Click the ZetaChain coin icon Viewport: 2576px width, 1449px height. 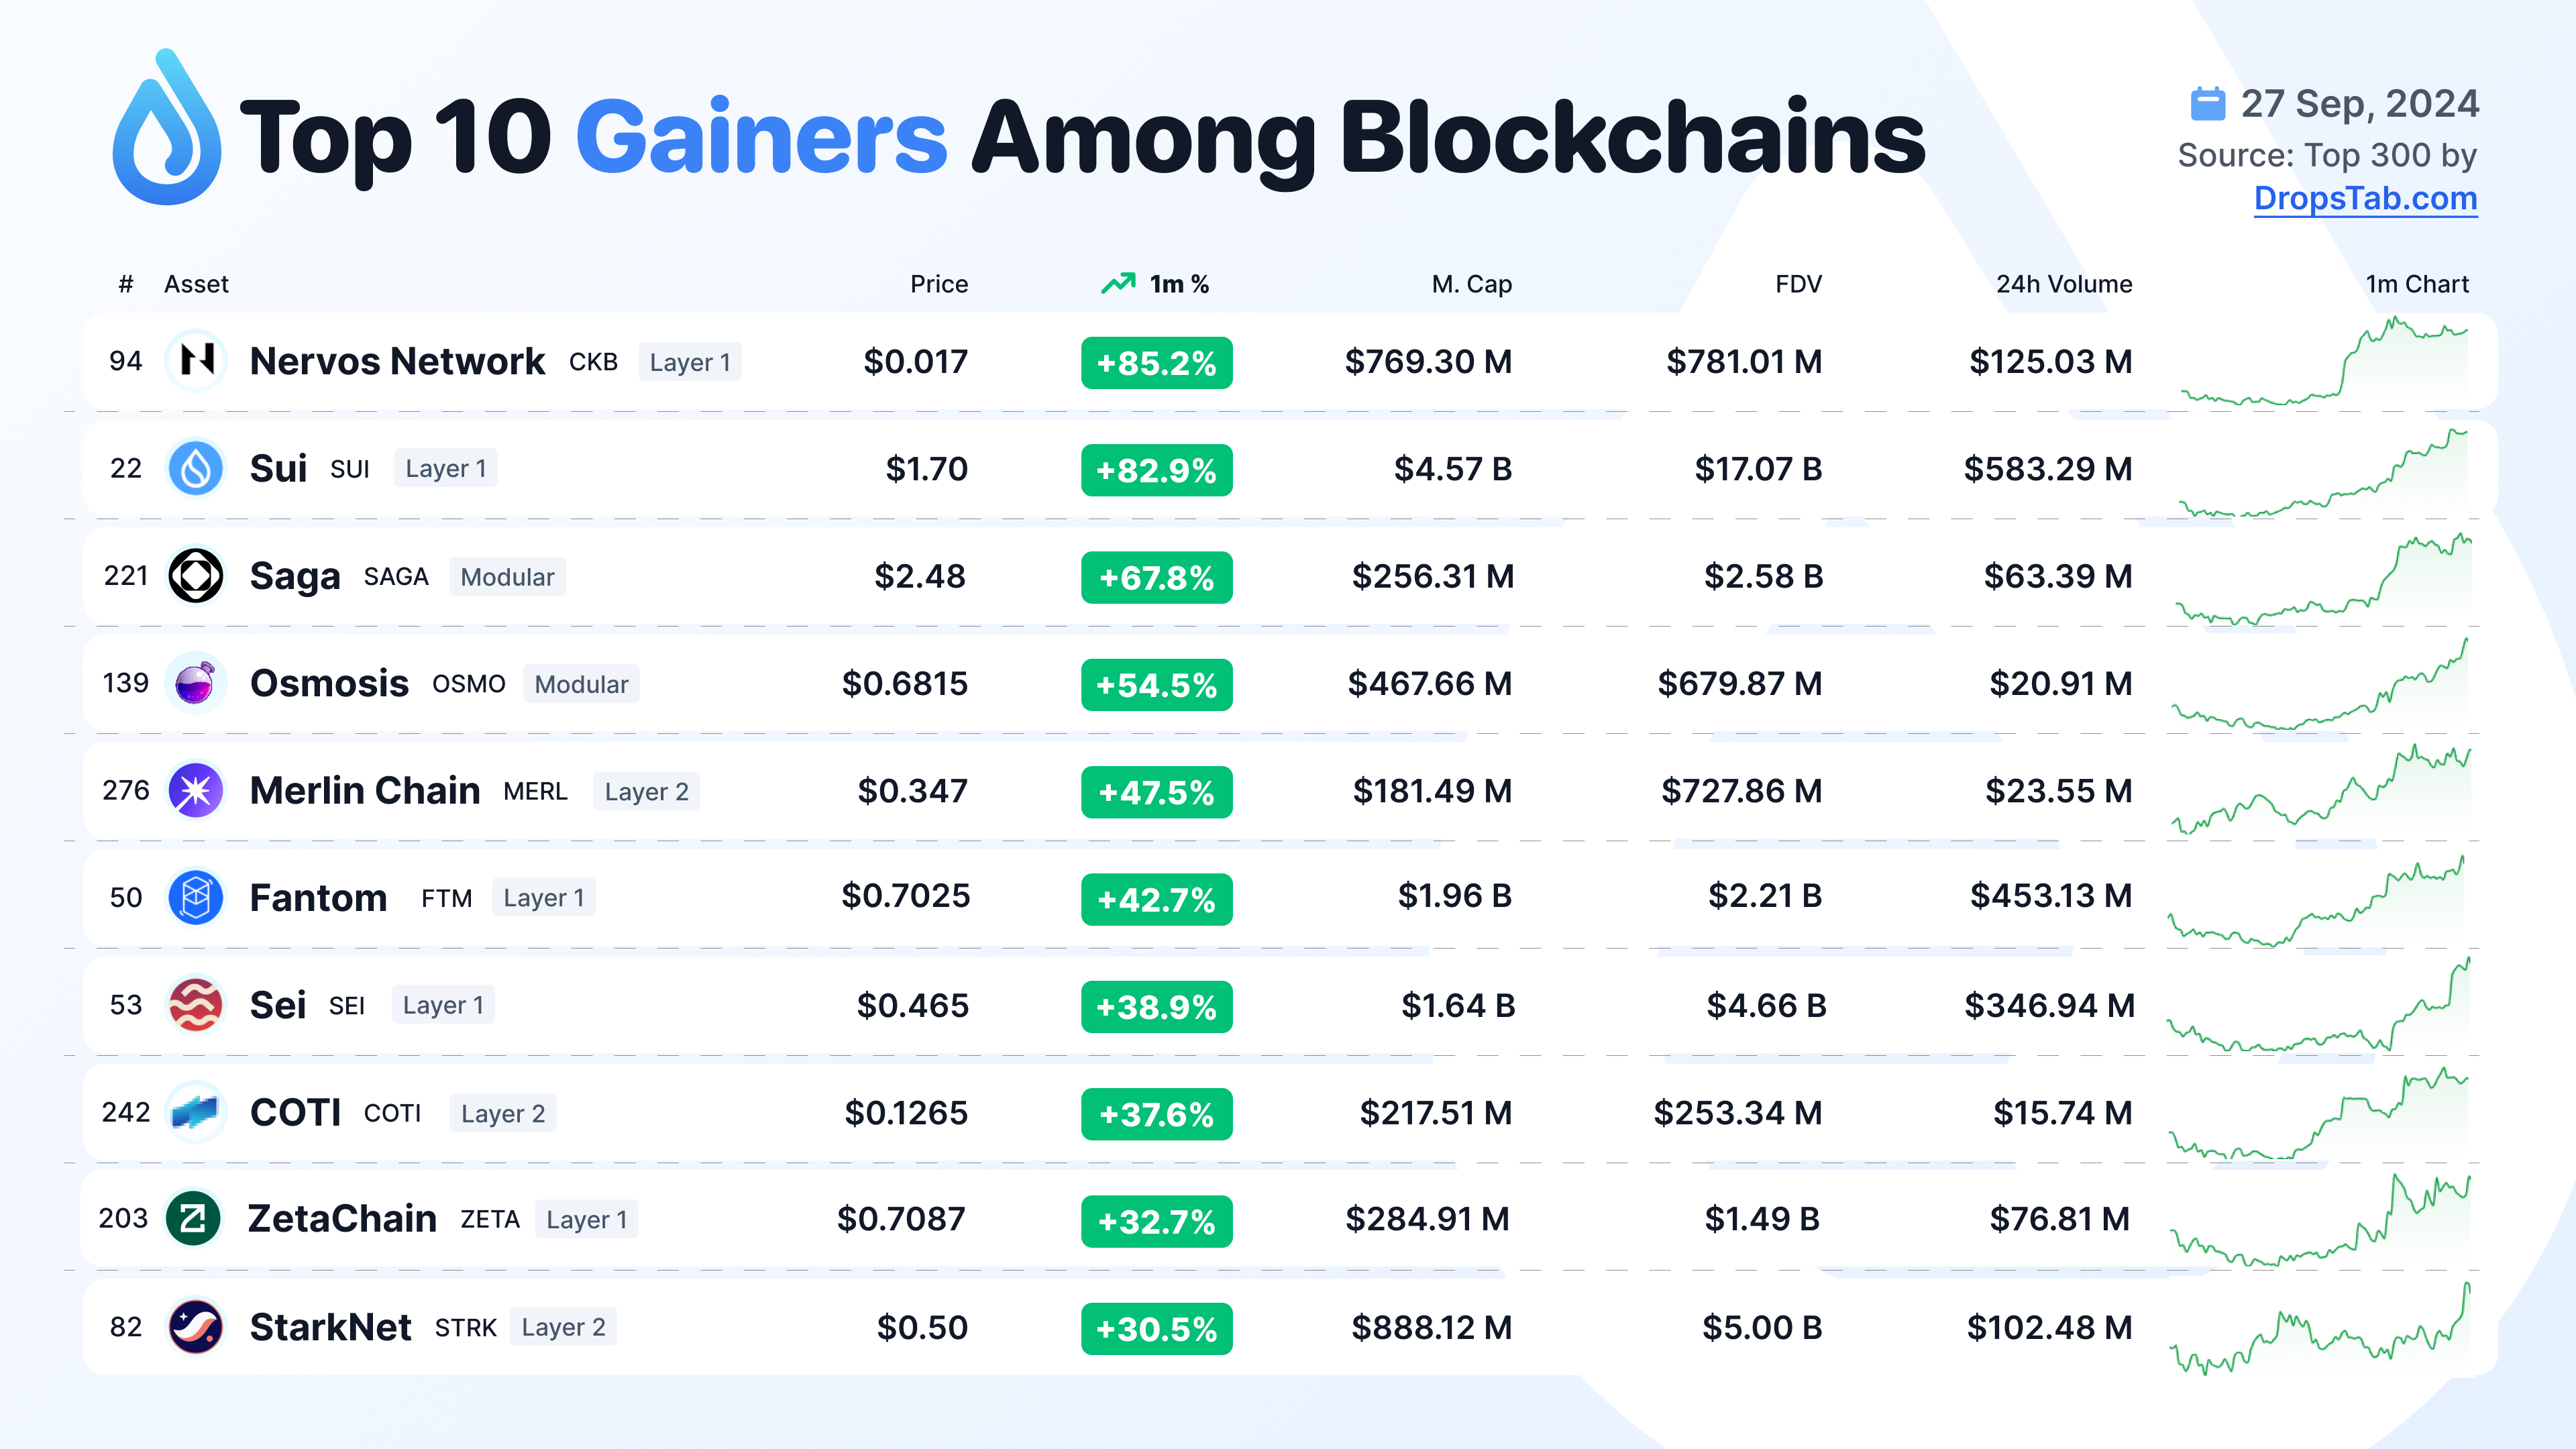tap(193, 1219)
